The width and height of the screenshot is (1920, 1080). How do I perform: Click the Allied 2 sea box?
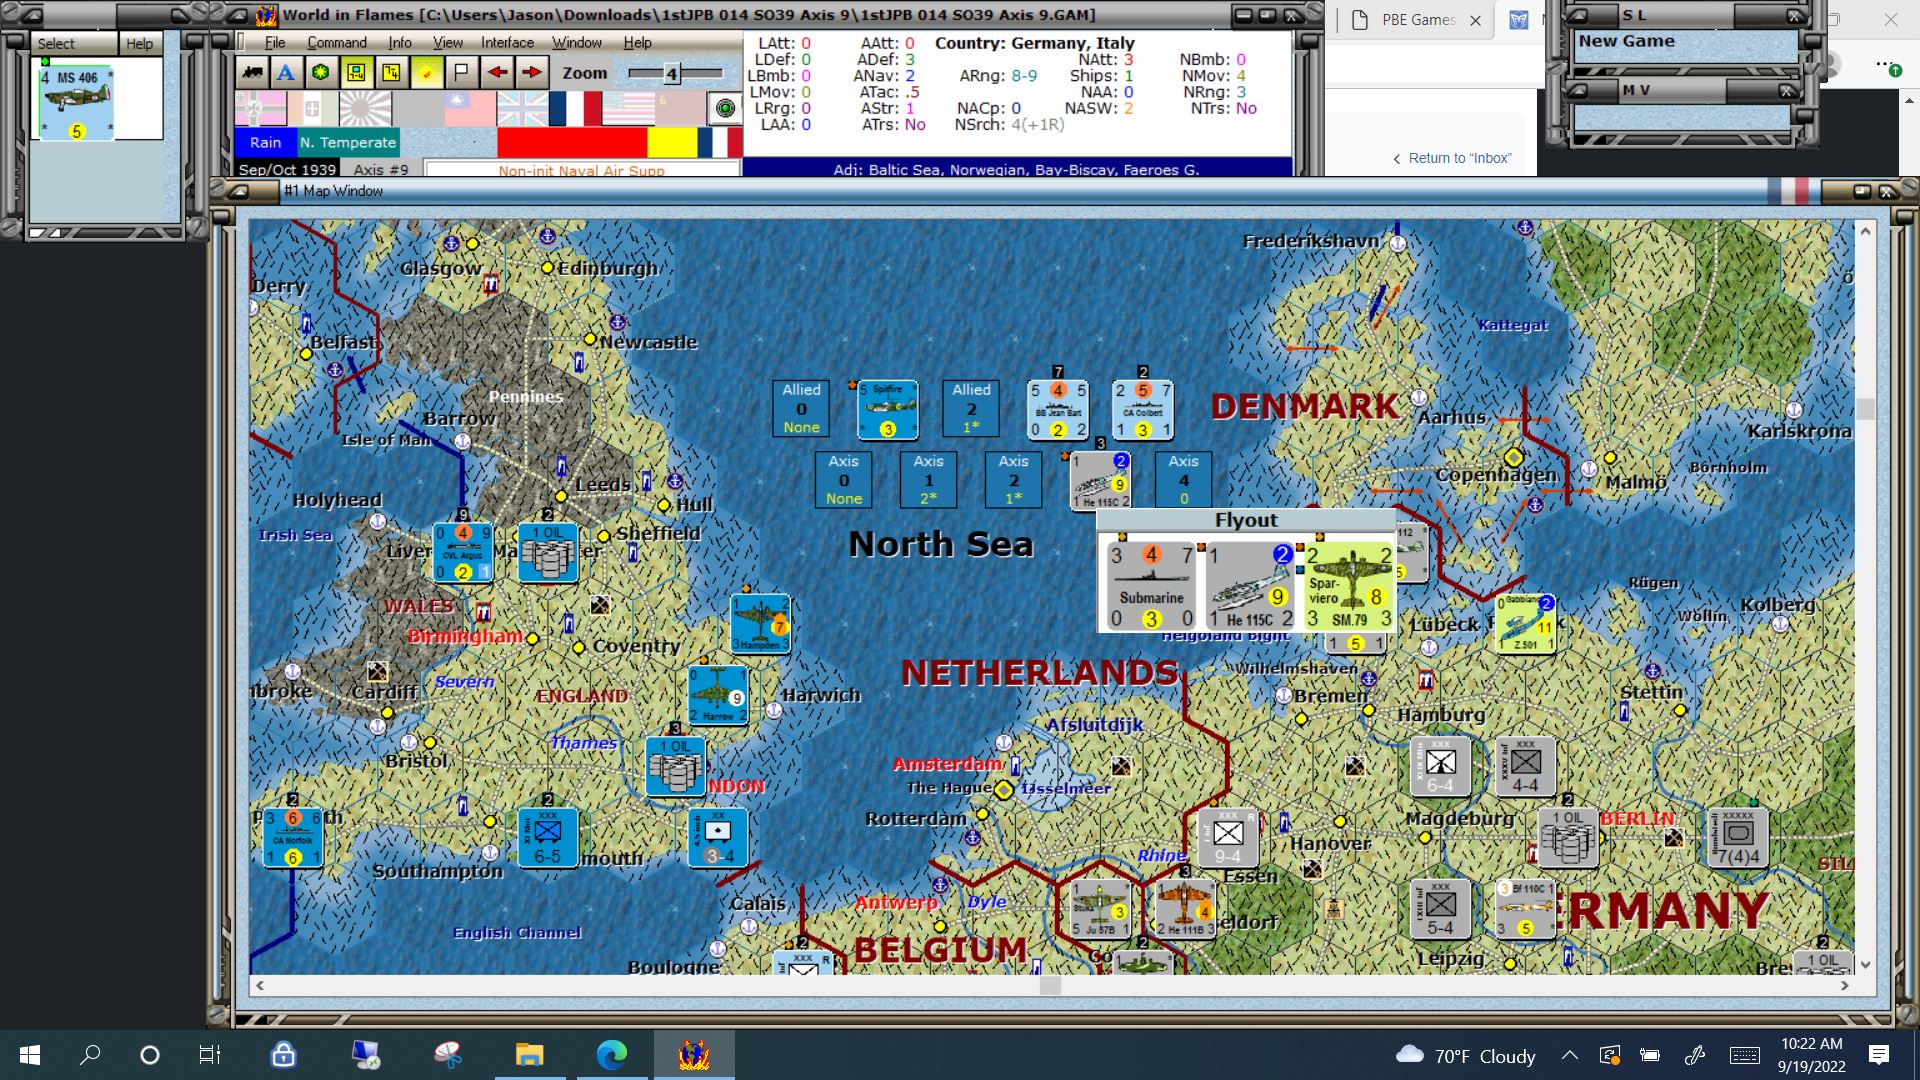(971, 408)
